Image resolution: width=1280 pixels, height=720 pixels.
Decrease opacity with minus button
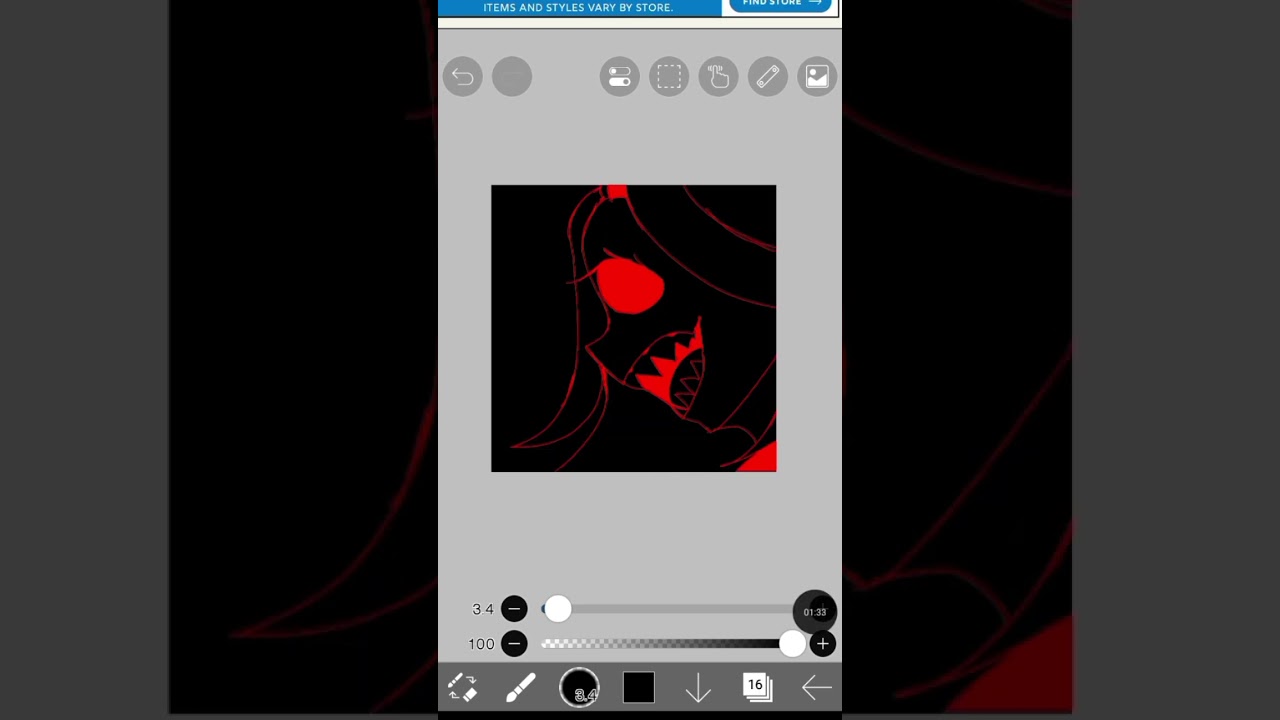pos(514,644)
